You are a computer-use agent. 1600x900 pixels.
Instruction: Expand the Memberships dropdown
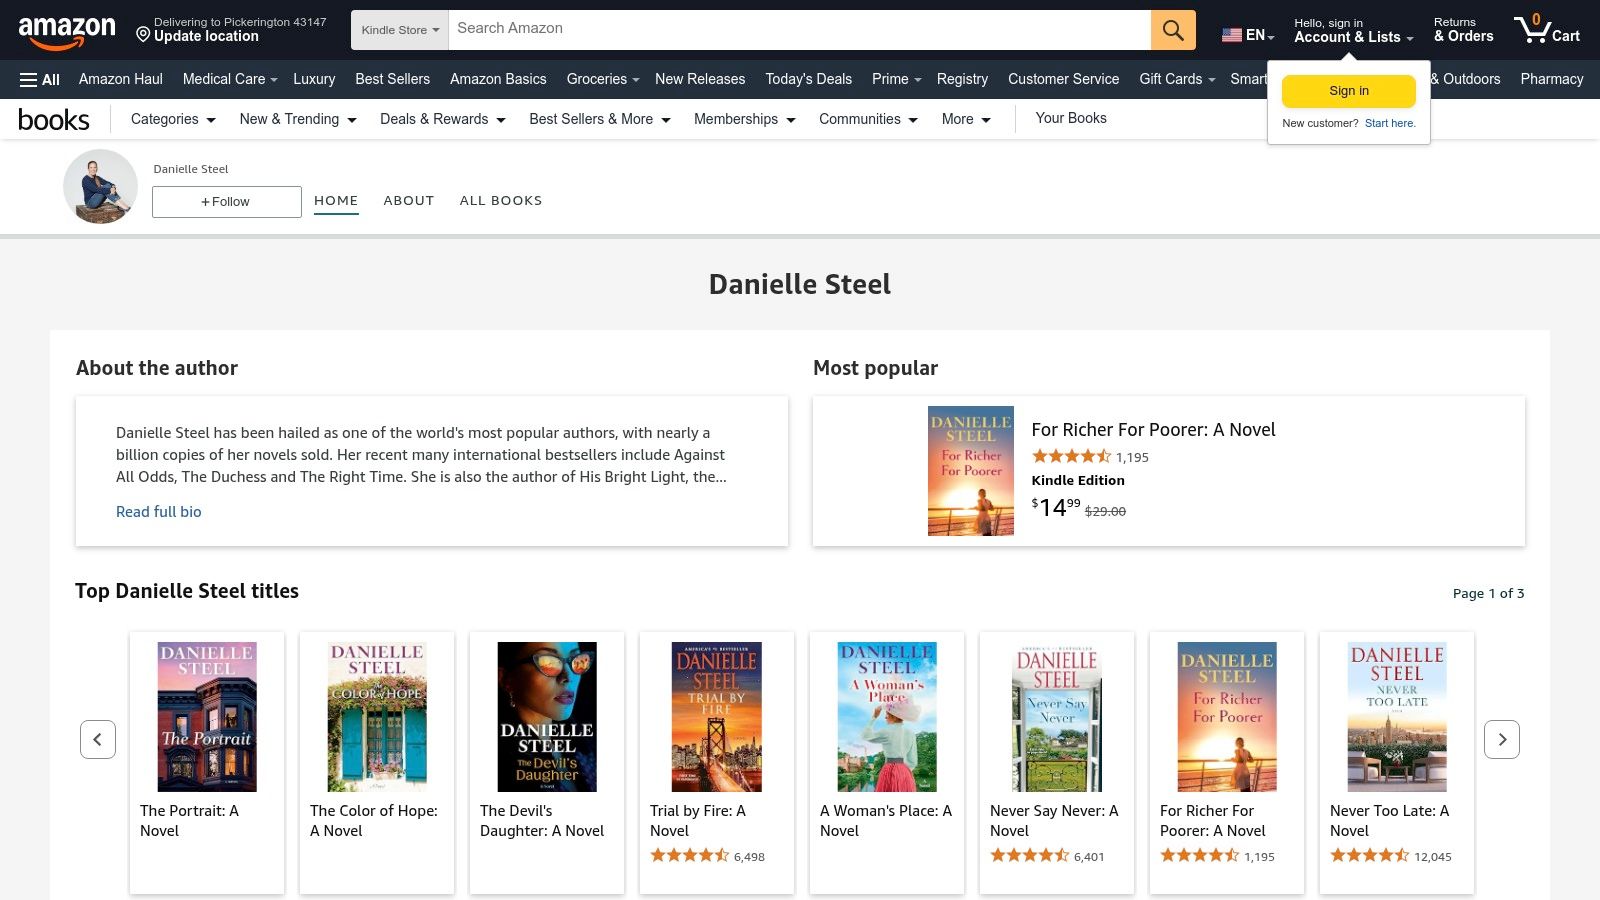745,119
